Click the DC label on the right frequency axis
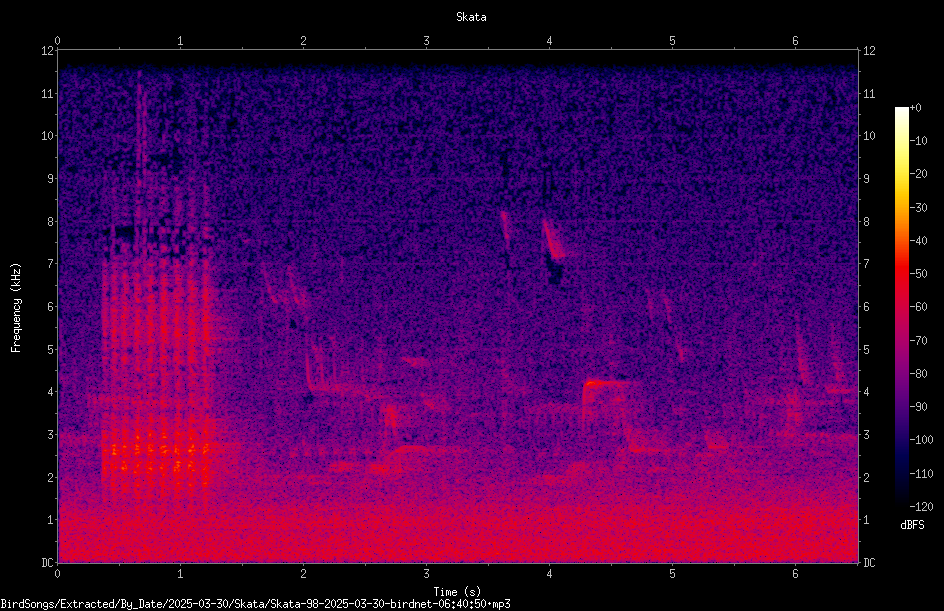944x611 pixels. click(869, 563)
